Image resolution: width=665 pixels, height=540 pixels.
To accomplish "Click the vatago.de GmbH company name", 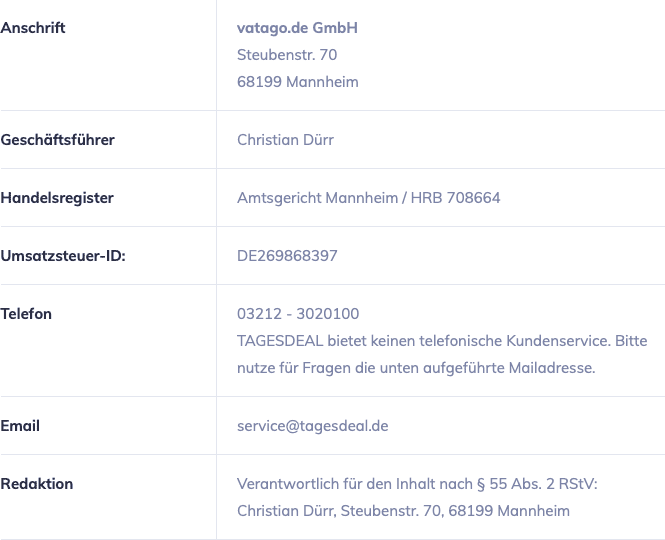I will pos(297,28).
